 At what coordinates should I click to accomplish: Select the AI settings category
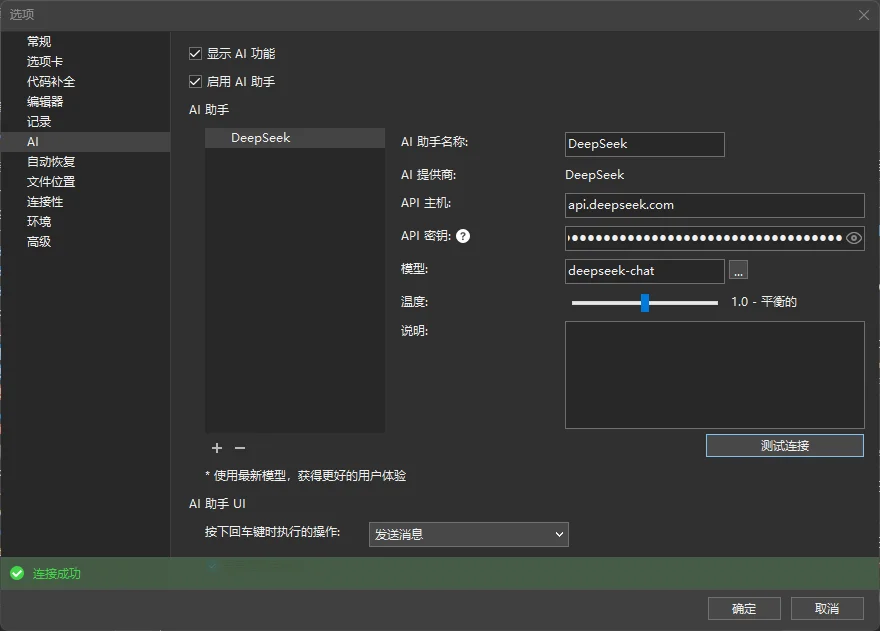[85, 142]
